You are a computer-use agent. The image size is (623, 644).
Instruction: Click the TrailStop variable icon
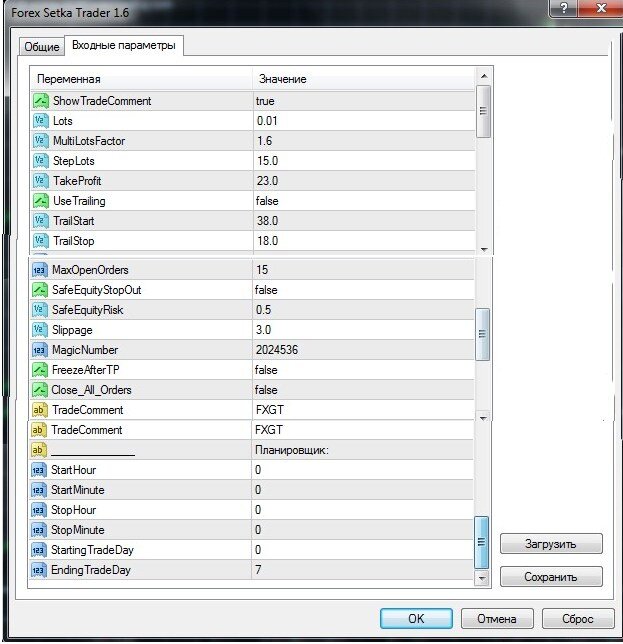[x=41, y=241]
